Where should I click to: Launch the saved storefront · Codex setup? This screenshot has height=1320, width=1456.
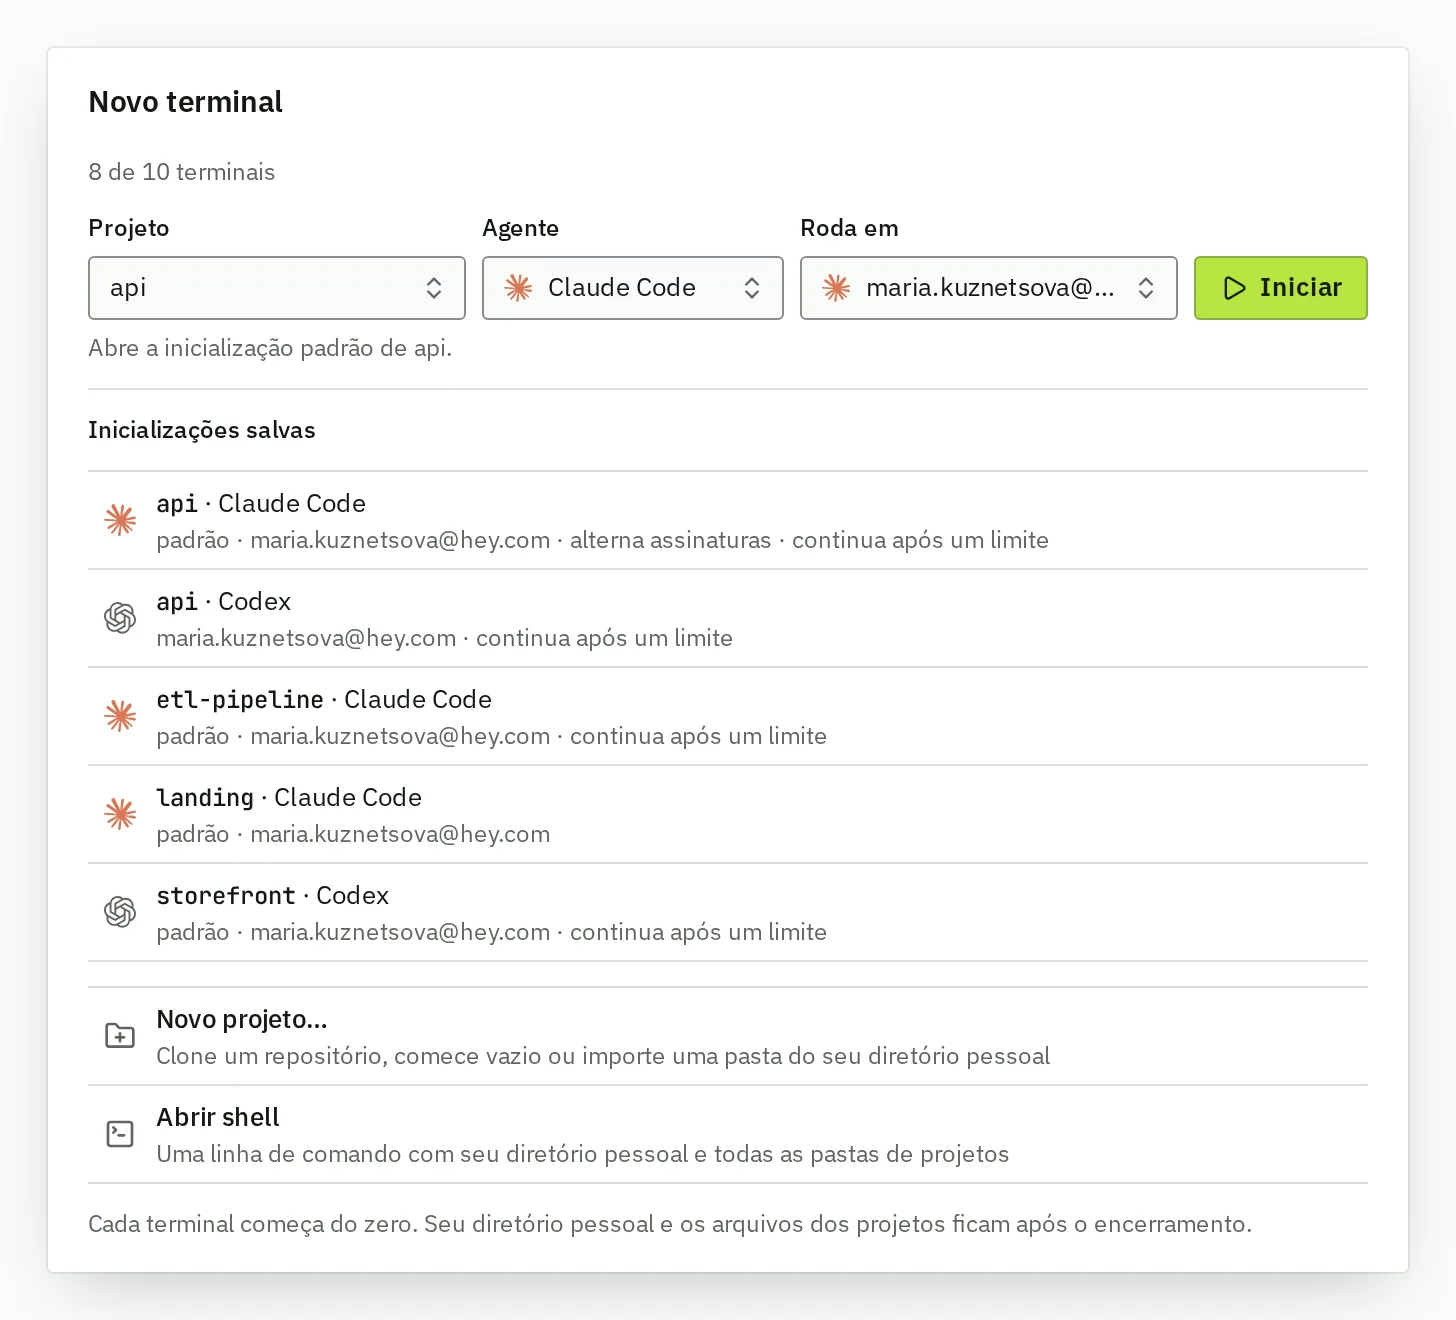click(728, 912)
